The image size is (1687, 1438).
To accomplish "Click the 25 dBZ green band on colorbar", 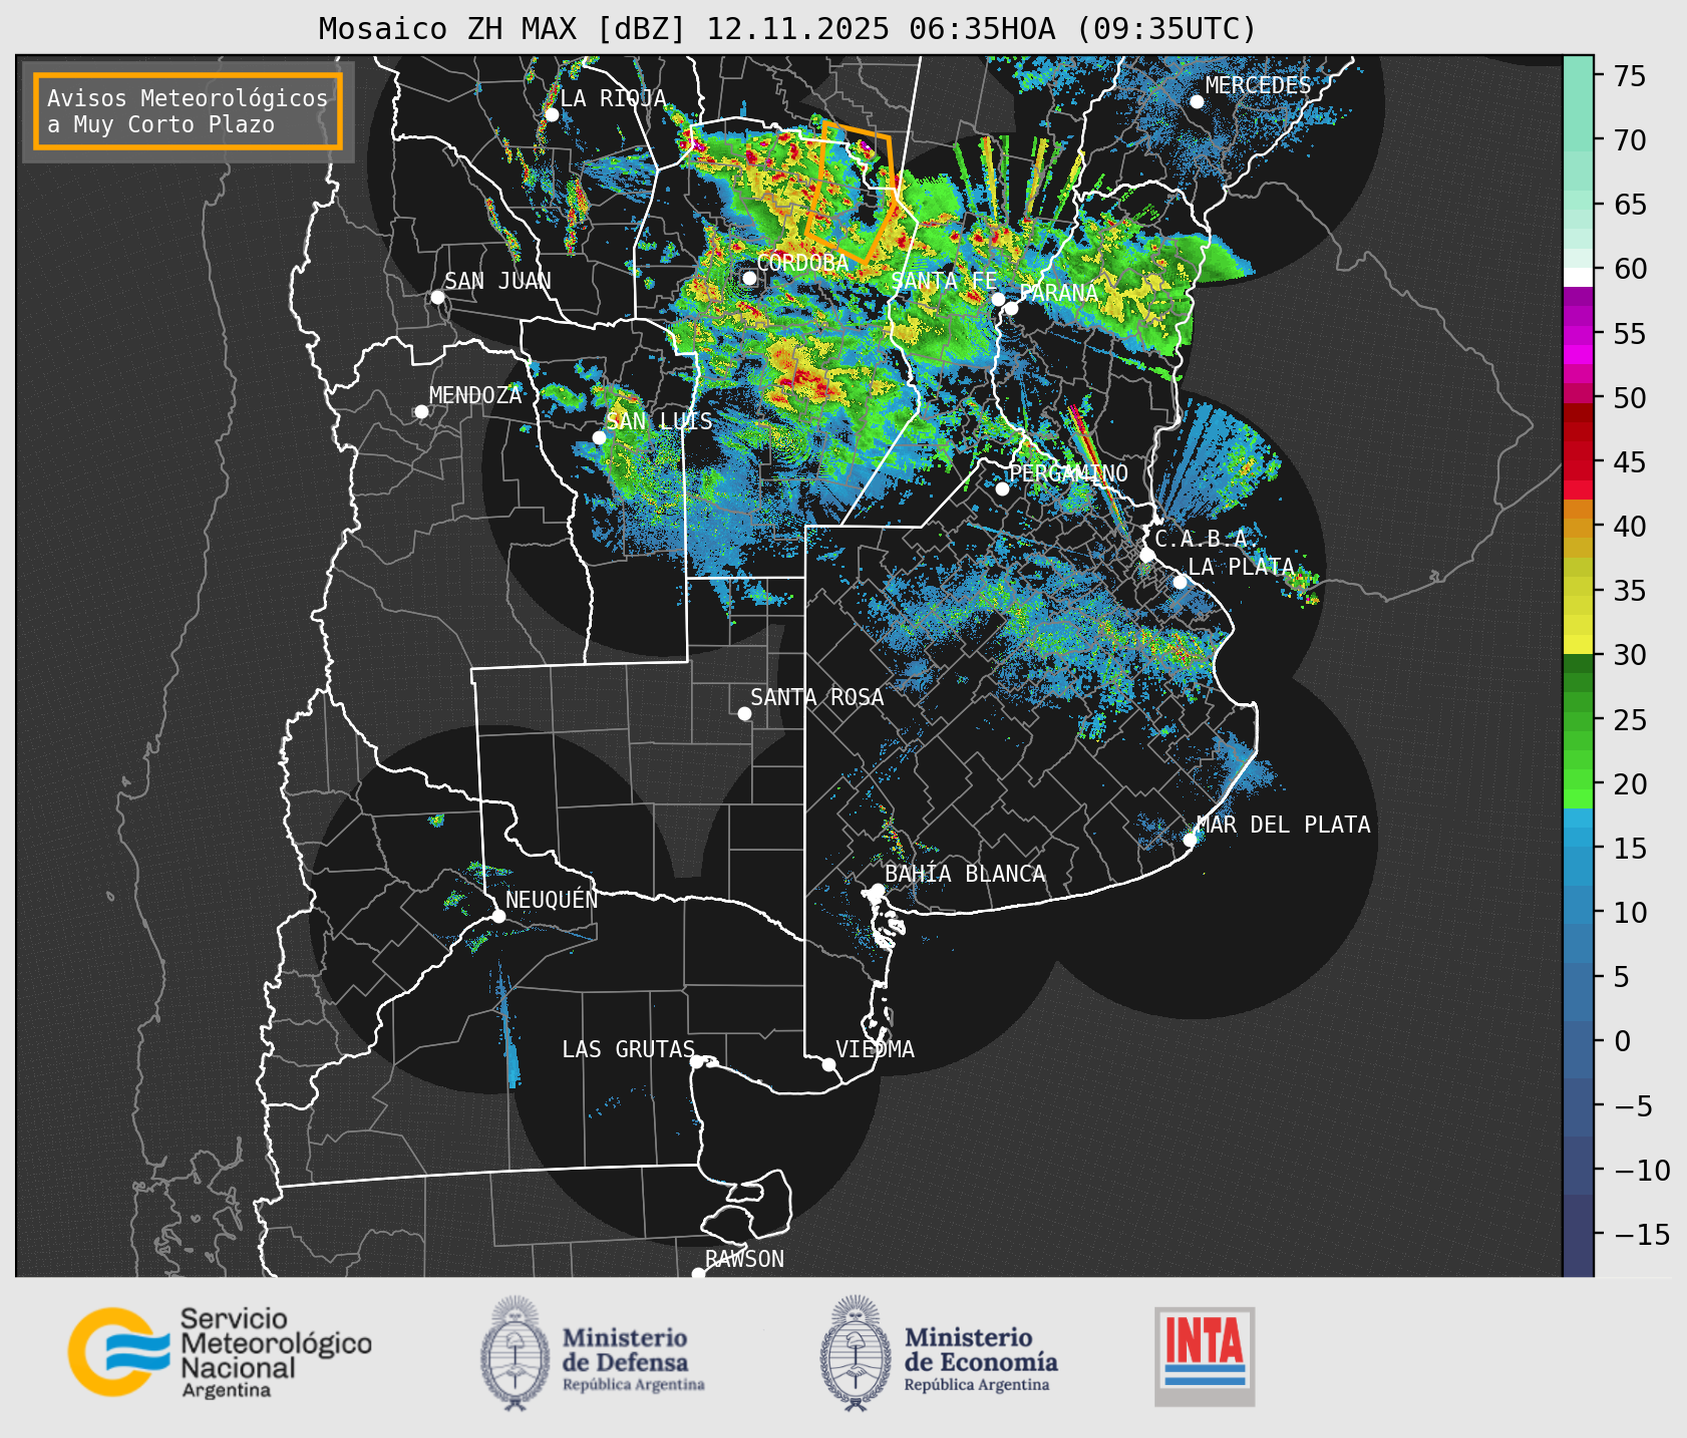I will pos(1578,720).
